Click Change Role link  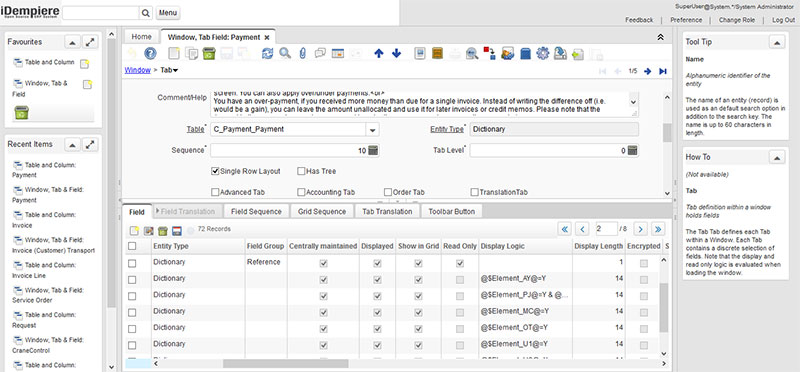(736, 20)
